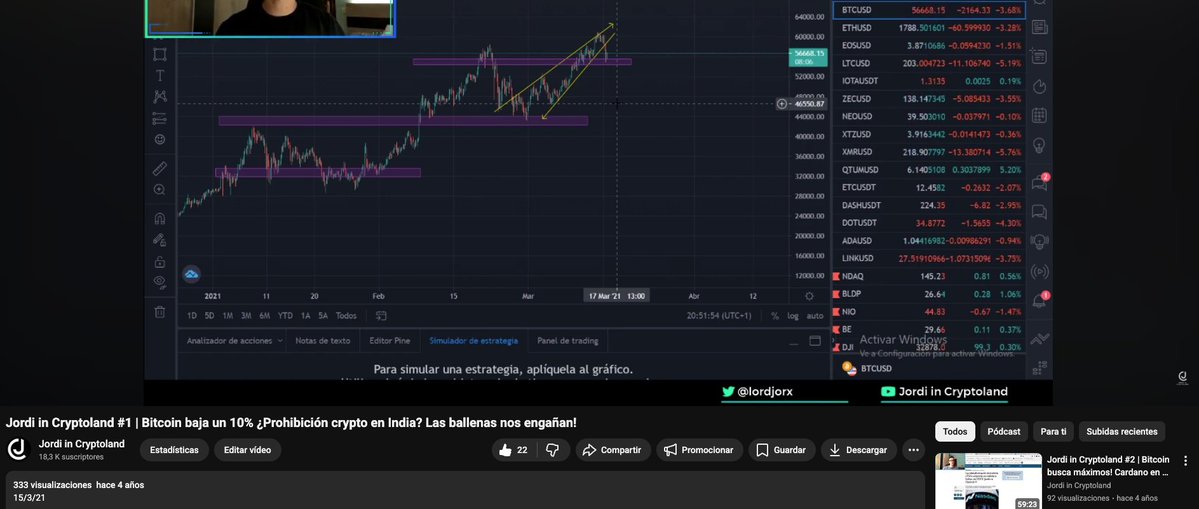1199x509 pixels.
Task: Select the ruler measure tool
Action: (x=160, y=168)
